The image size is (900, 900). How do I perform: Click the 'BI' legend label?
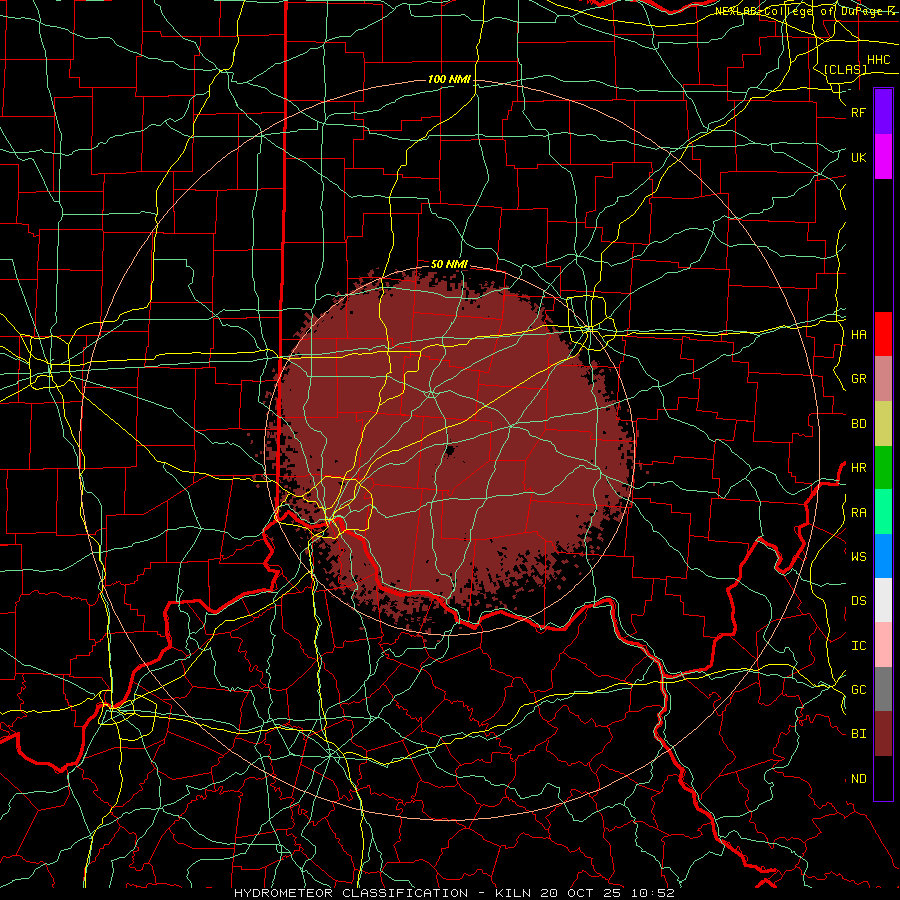[x=858, y=734]
